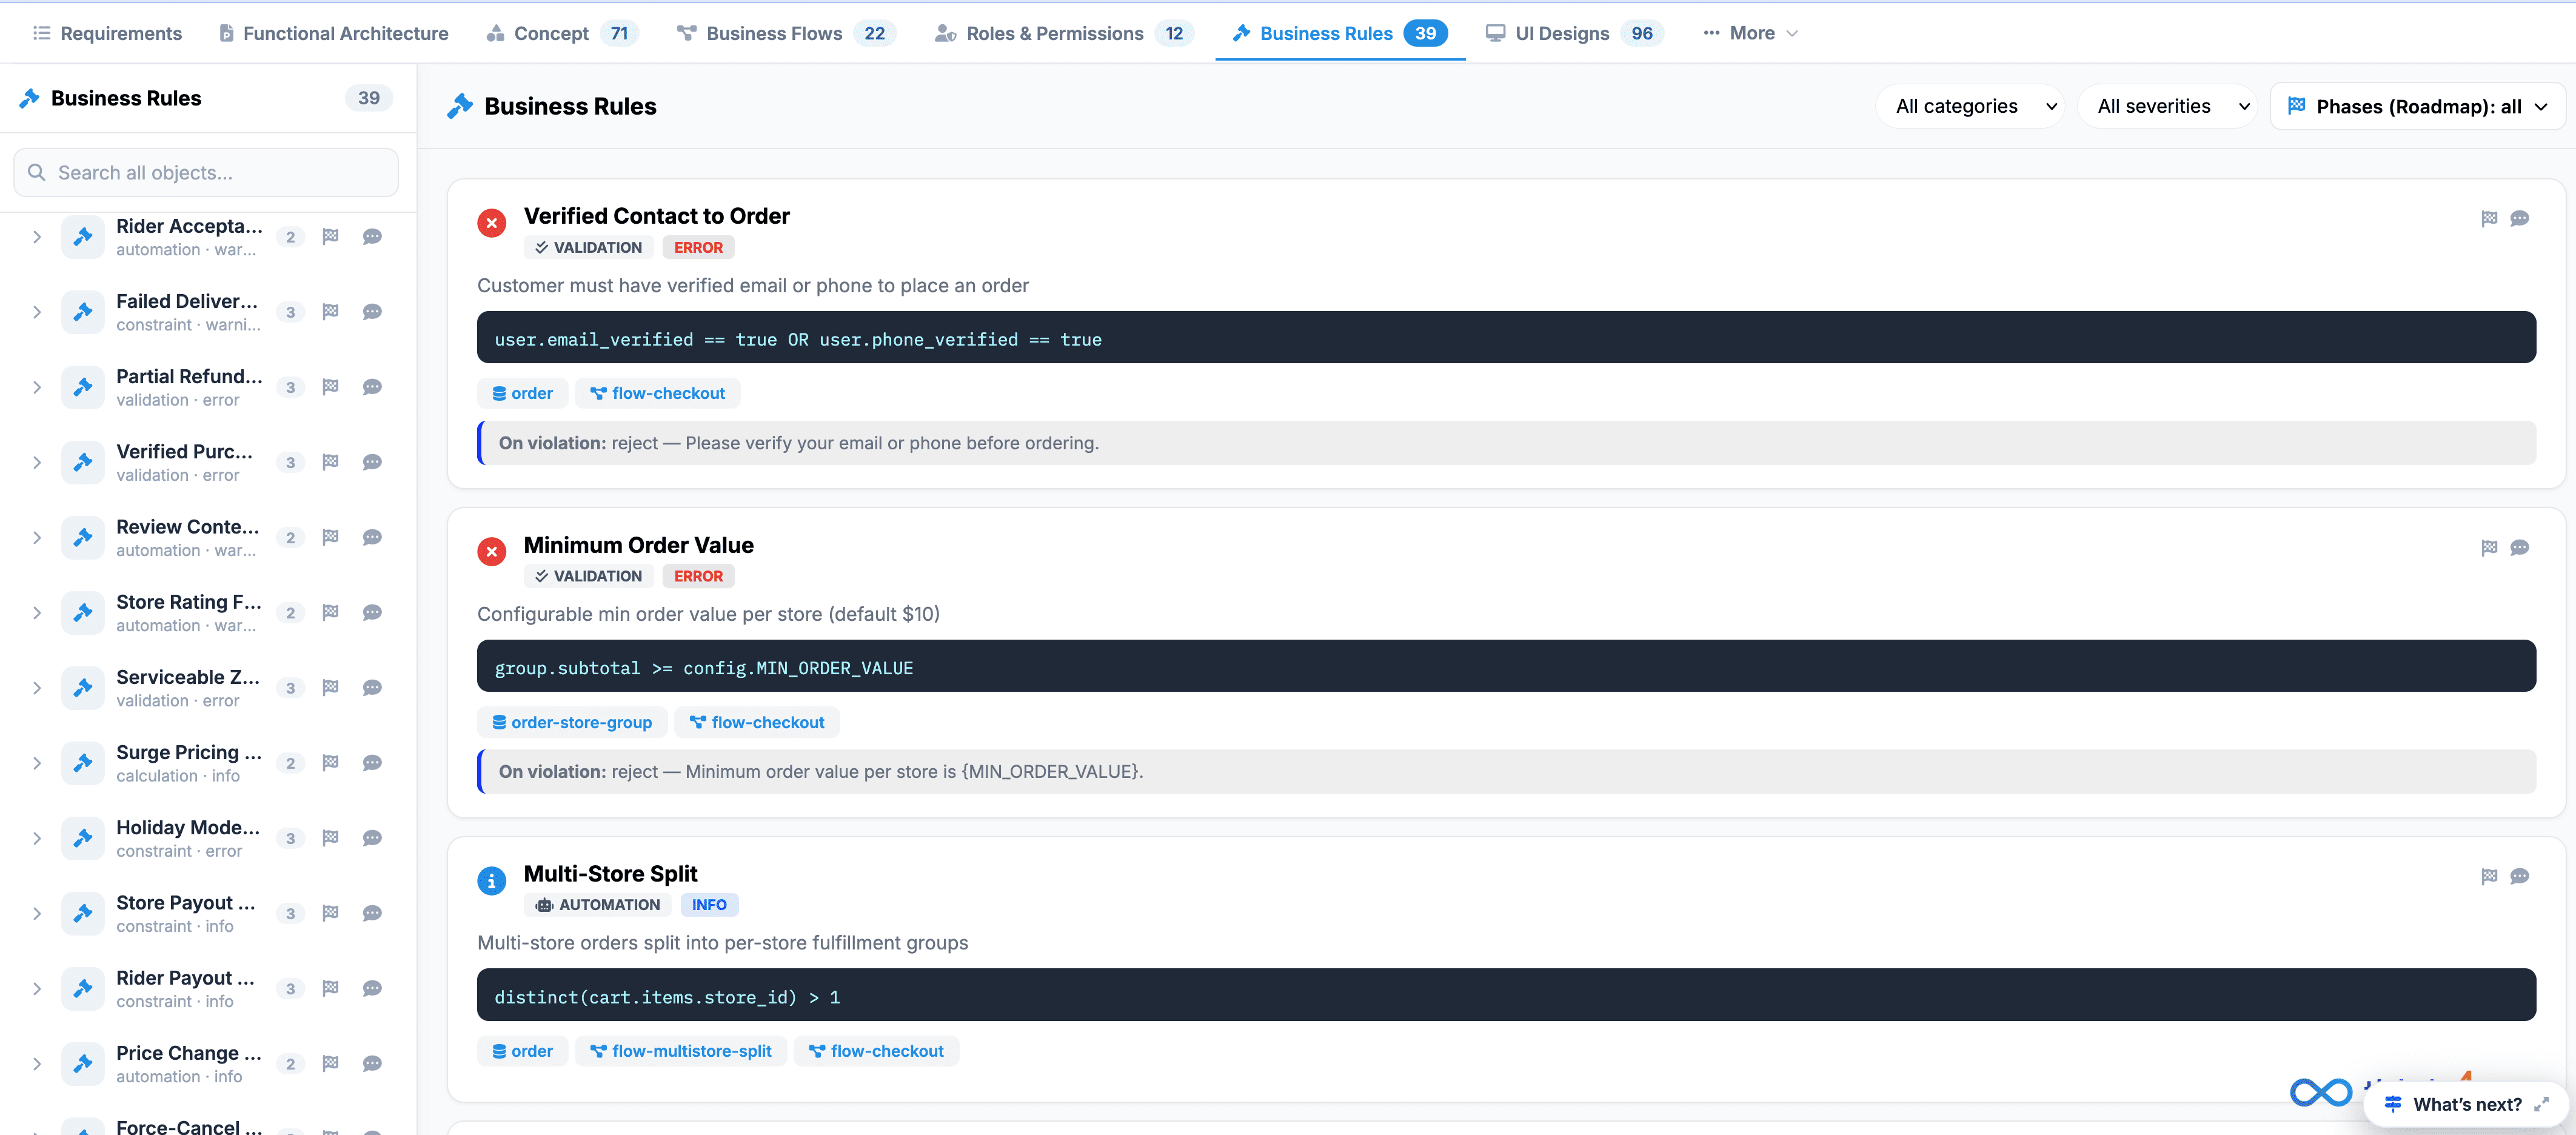Click the flow-multistore-split tag
This screenshot has width=2576, height=1135.
[x=680, y=1051]
